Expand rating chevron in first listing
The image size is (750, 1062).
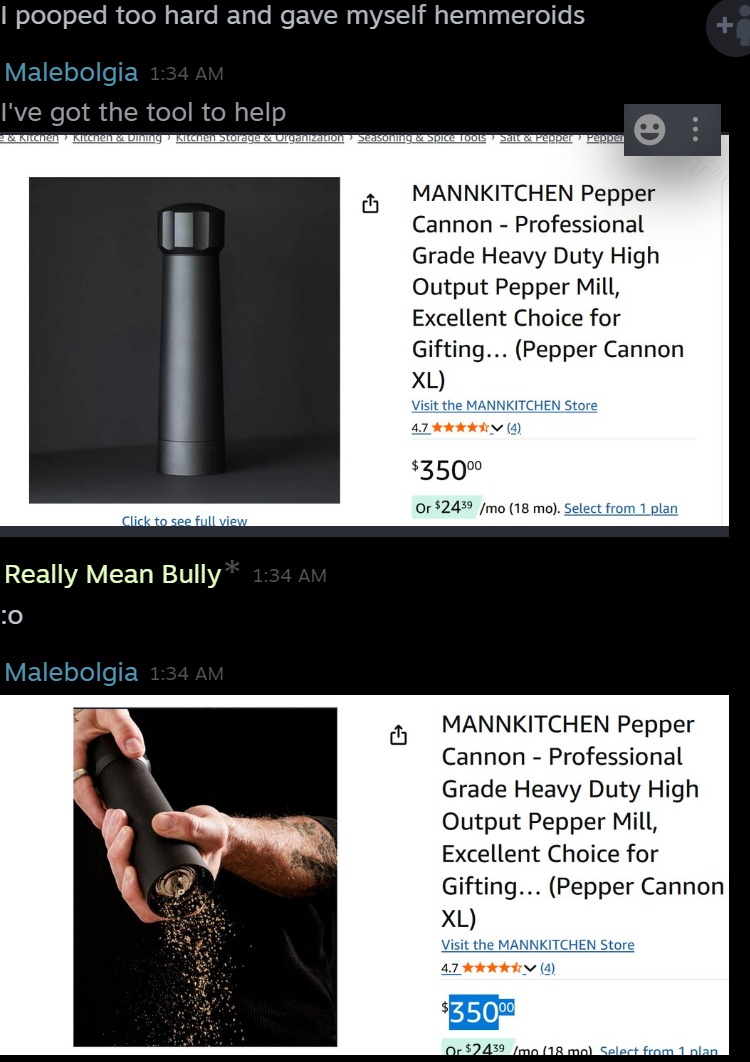click(497, 428)
